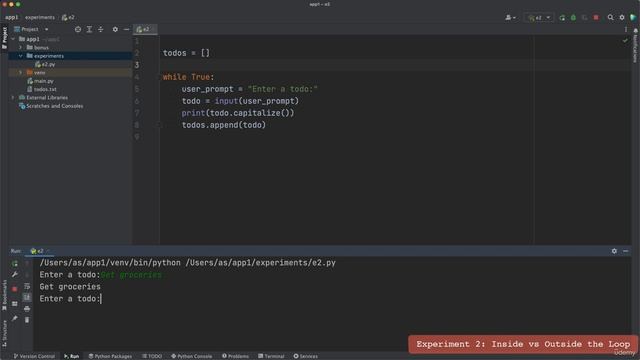Image resolution: width=640 pixels, height=360 pixels.
Task: Expand the venv folder
Action: pos(20,73)
